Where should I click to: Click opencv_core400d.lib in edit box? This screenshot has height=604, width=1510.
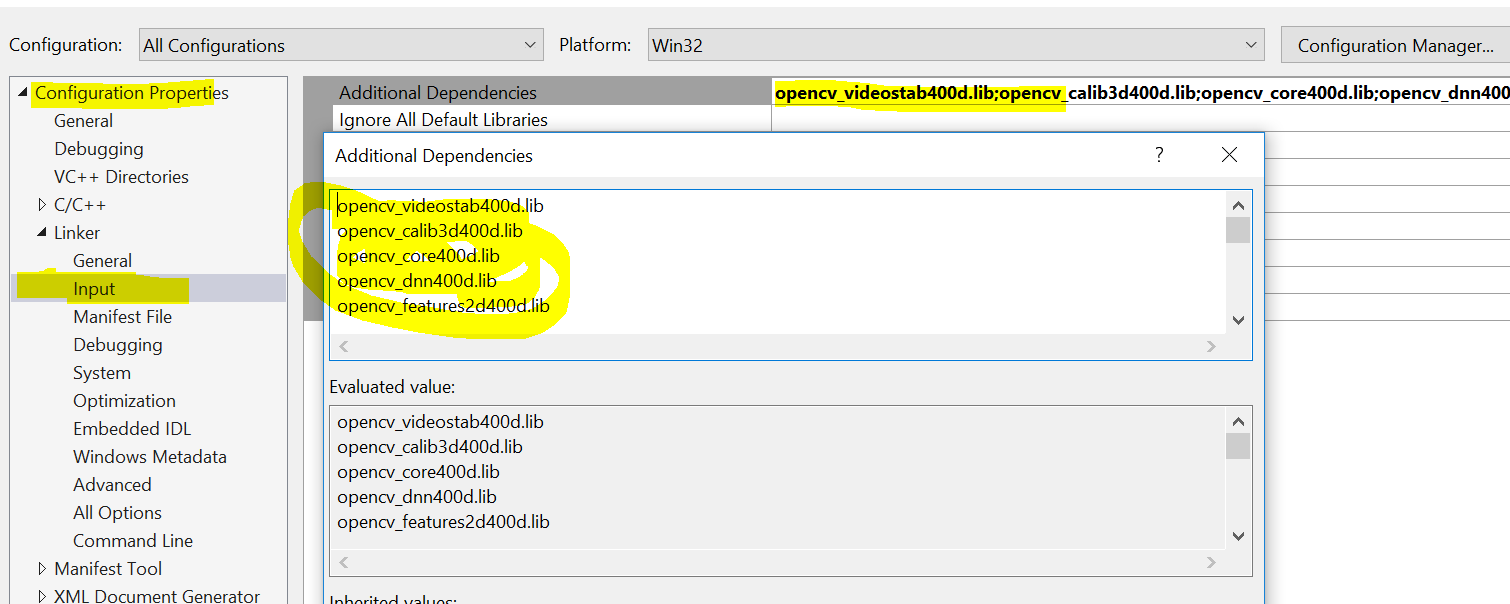pos(418,256)
